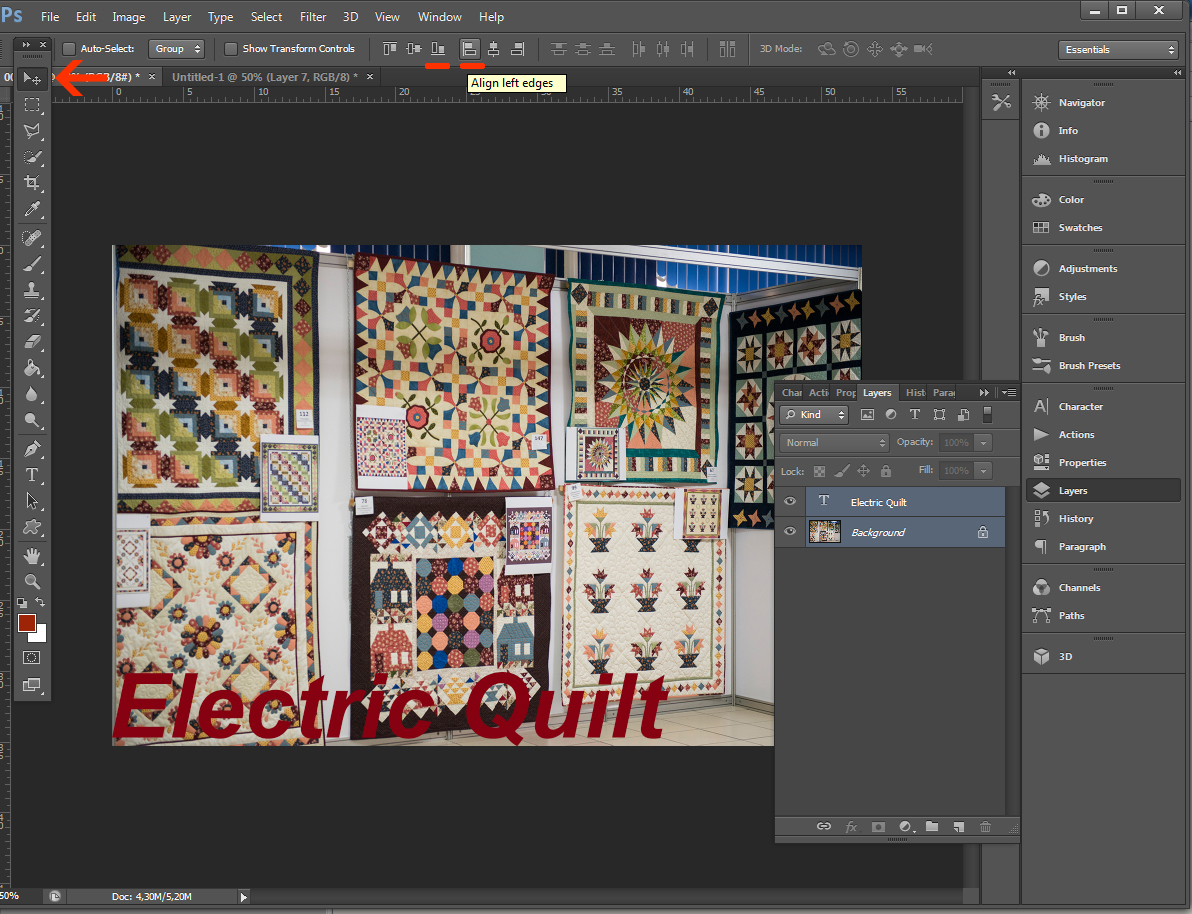Click the red foreground color swatch
Image resolution: width=1192 pixels, height=914 pixels.
tap(27, 623)
